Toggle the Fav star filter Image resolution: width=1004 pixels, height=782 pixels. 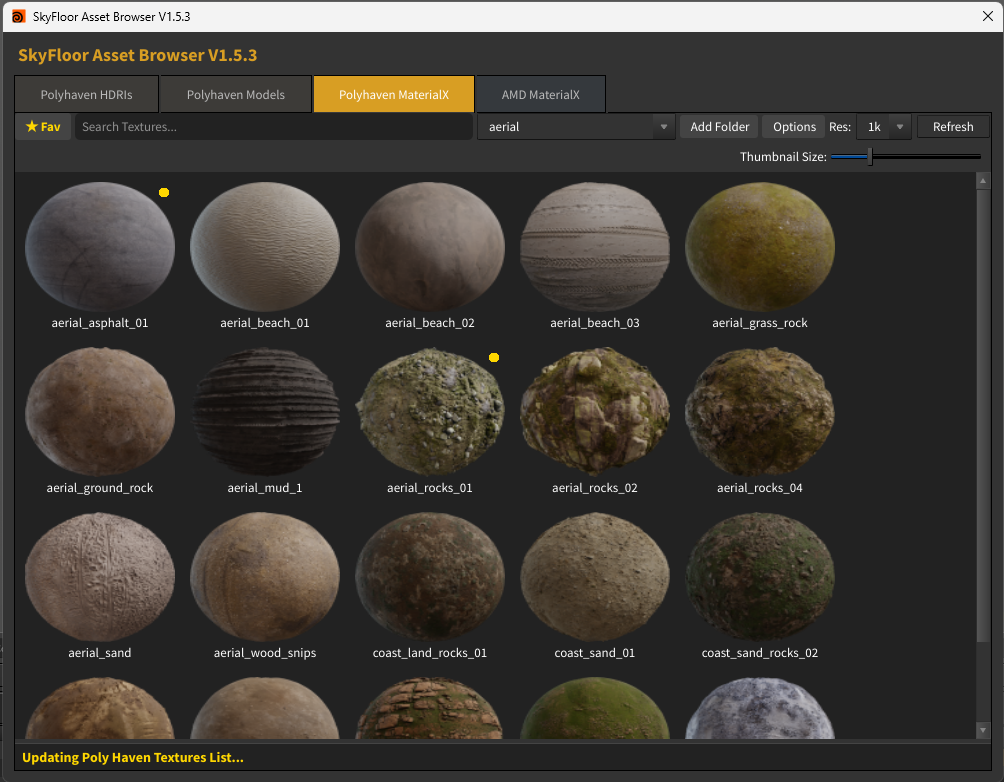click(x=43, y=127)
